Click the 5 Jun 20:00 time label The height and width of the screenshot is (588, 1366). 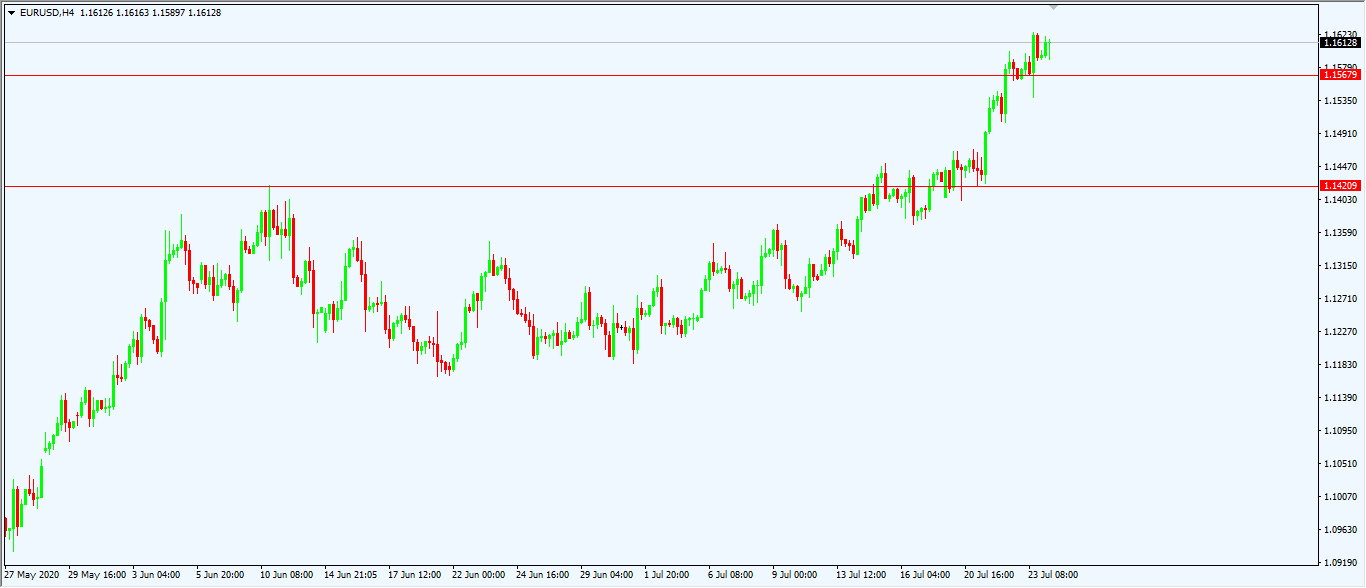coord(220,575)
